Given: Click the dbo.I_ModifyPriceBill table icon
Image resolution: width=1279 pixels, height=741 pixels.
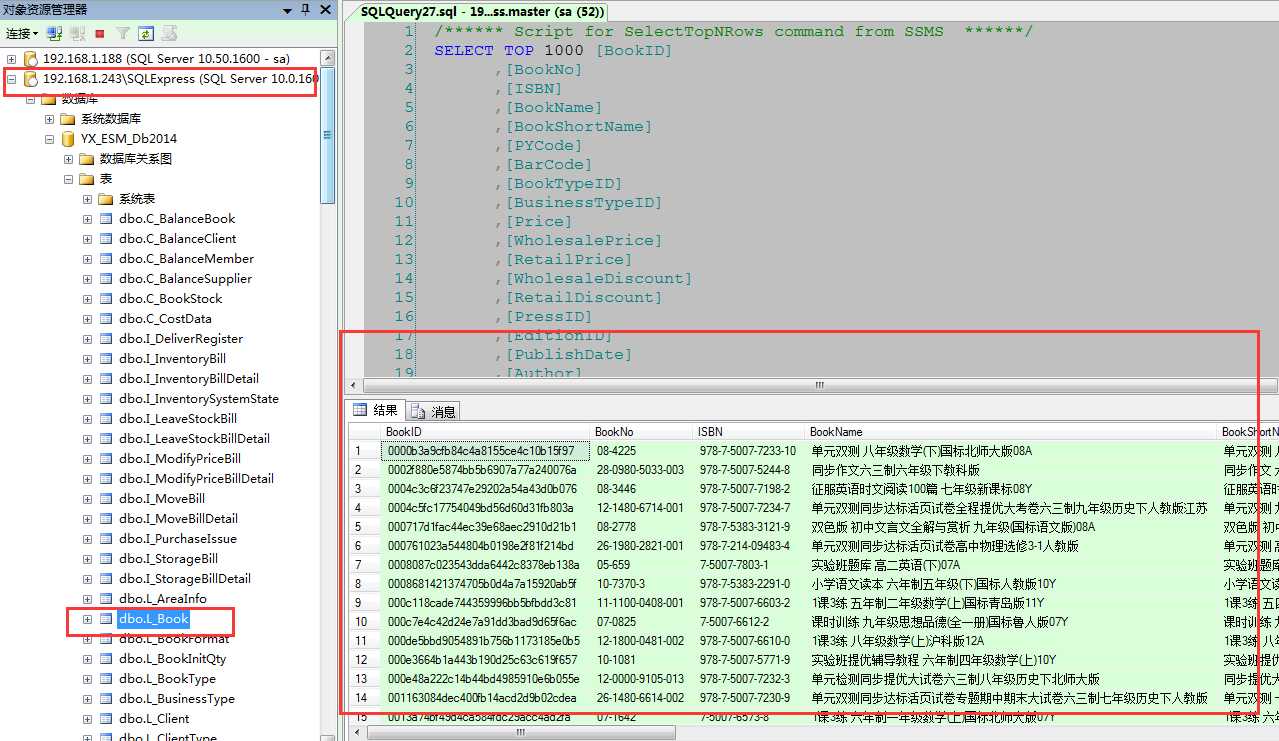Looking at the screenshot, I should pyautogui.click(x=106, y=459).
